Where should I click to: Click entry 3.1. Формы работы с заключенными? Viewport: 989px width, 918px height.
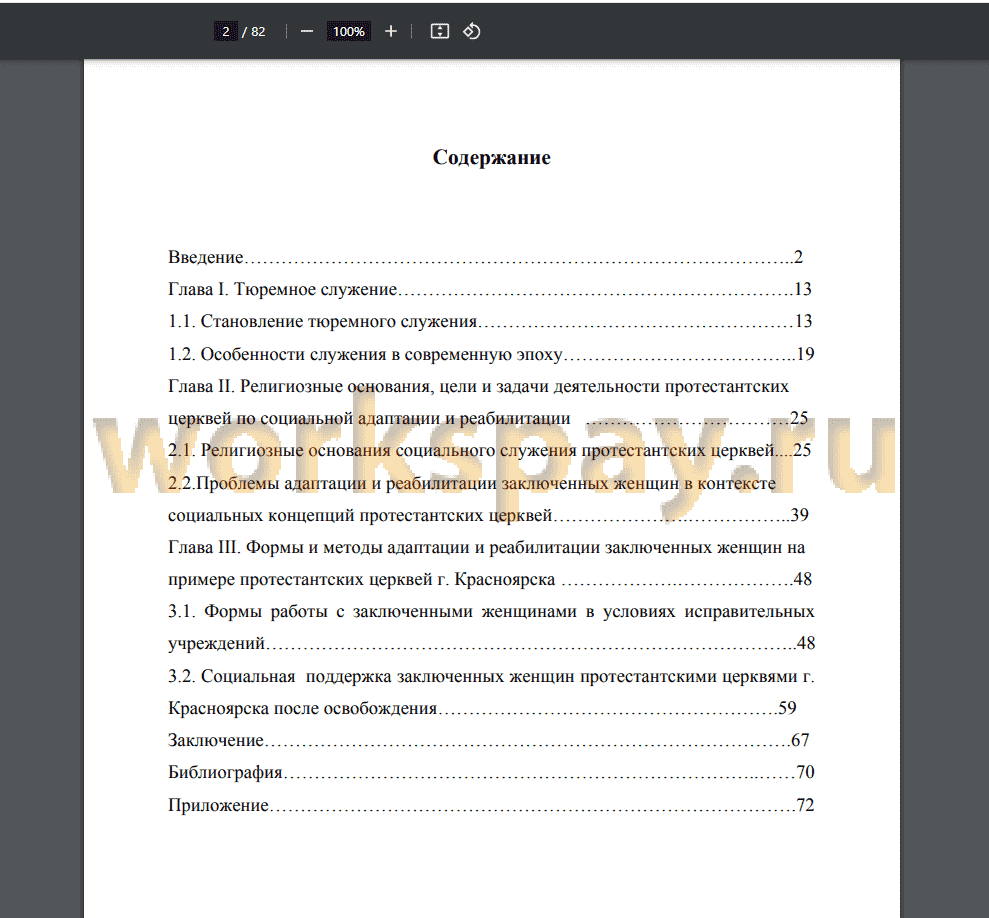coord(491,611)
